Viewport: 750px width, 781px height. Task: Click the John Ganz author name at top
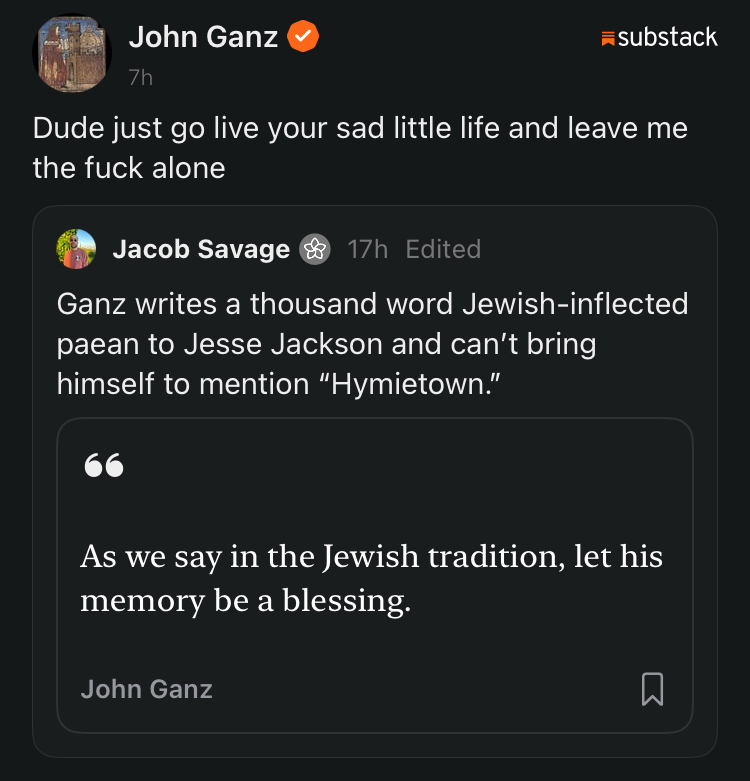pos(203,38)
